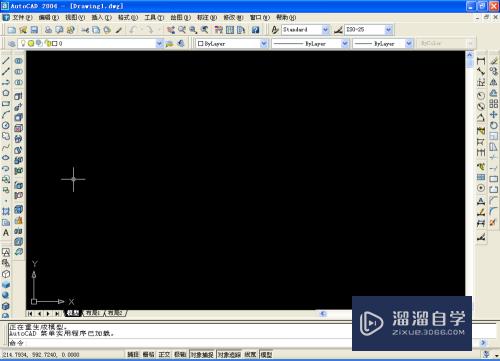Toggle 正交 ortho mode in status bar

coord(164,354)
